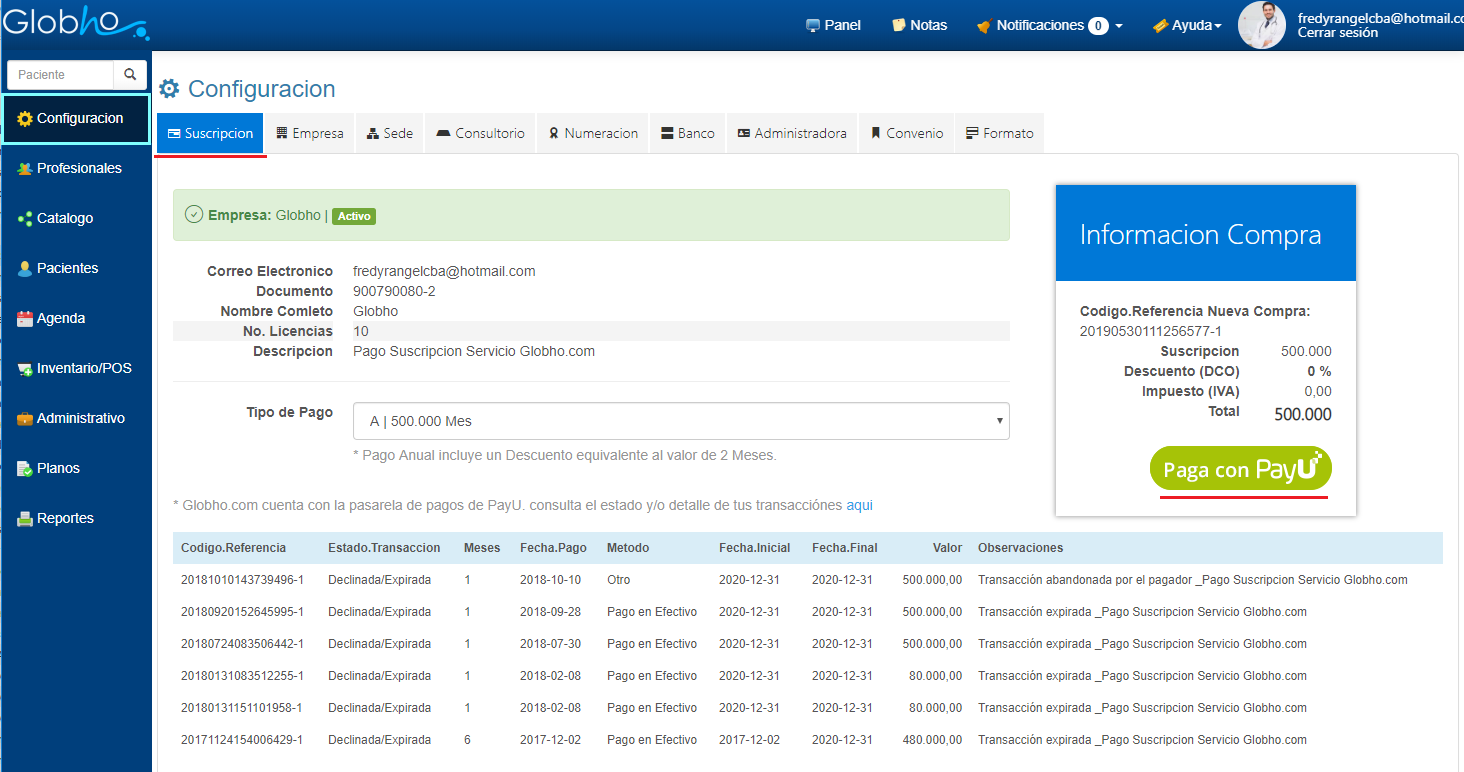Expand the Ayuda menu
This screenshot has width=1464, height=772.
click(1187, 25)
